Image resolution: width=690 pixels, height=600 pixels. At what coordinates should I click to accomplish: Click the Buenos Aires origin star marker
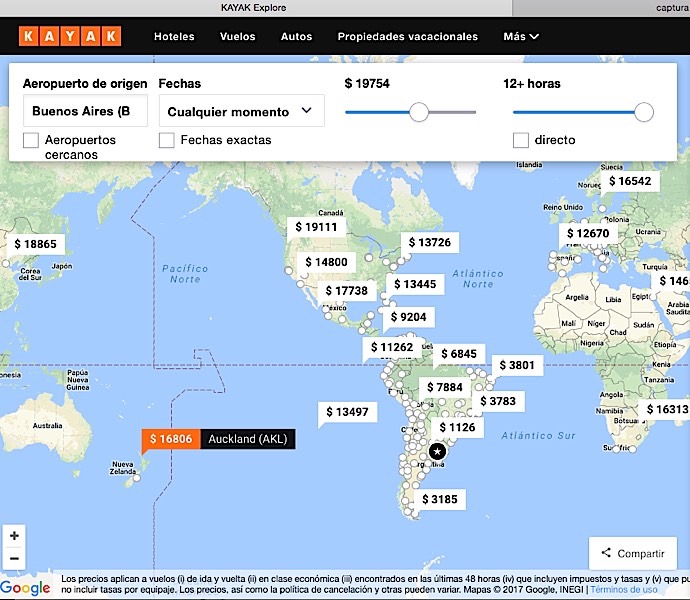coord(437,451)
